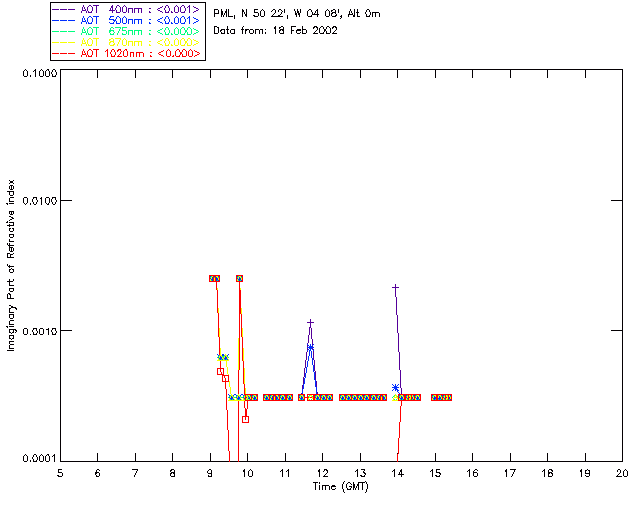Click x-axis tick label 18
The height and width of the screenshot is (512, 640).
[547, 473]
